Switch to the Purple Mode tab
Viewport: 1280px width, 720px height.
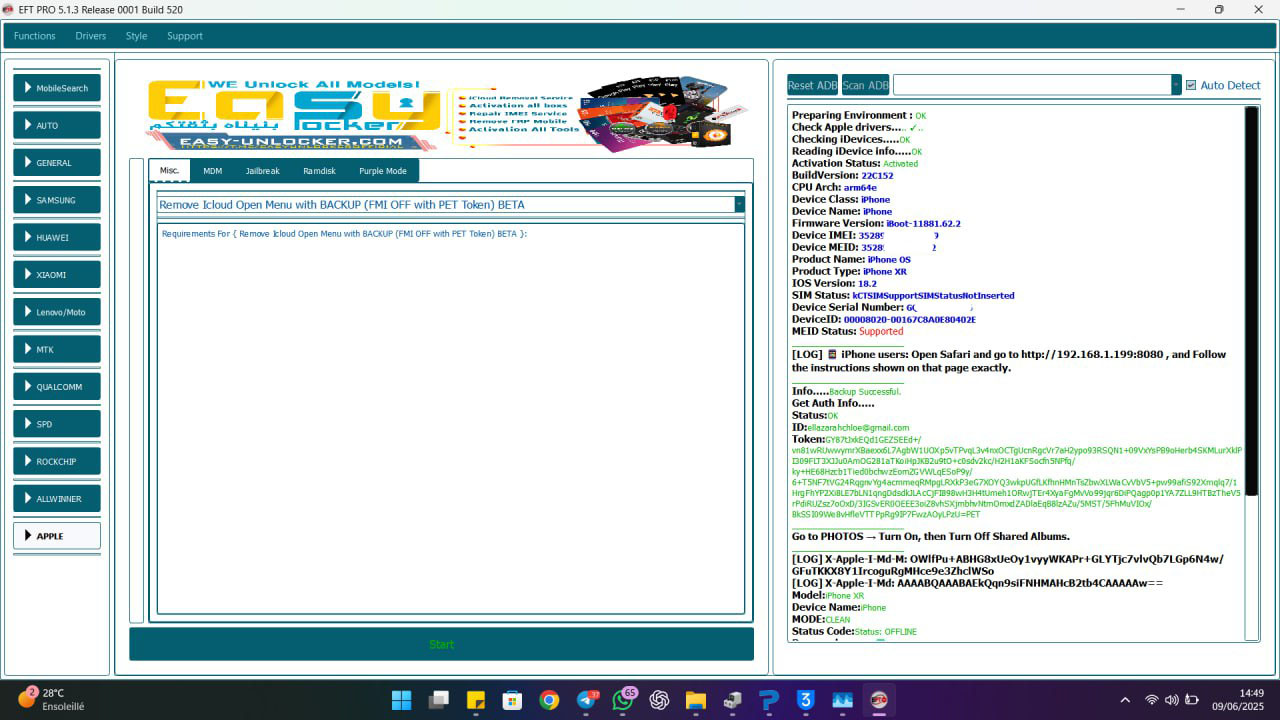[383, 171]
